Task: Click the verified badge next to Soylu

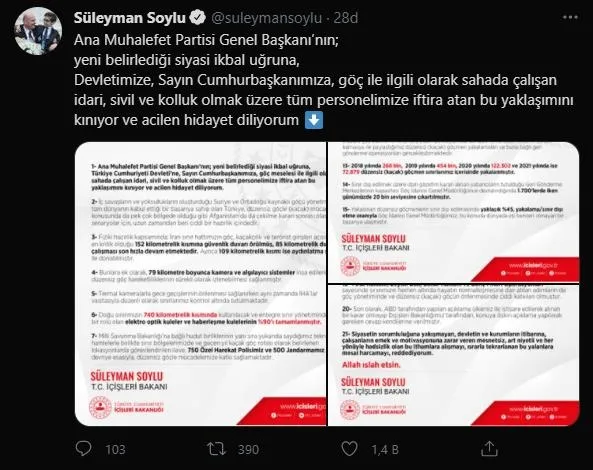Action: (197, 18)
